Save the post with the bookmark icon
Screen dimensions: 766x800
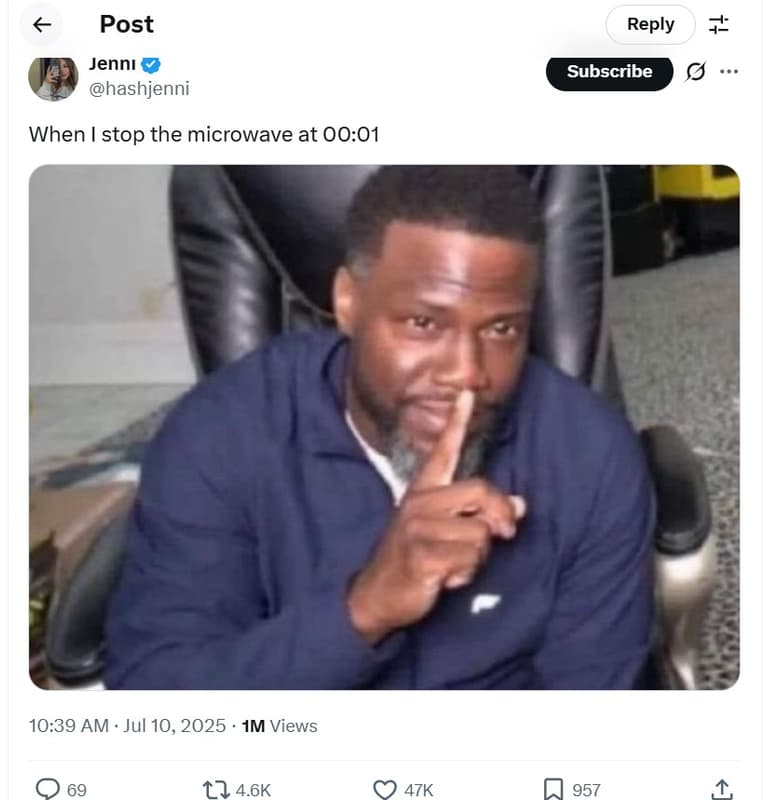click(x=553, y=789)
